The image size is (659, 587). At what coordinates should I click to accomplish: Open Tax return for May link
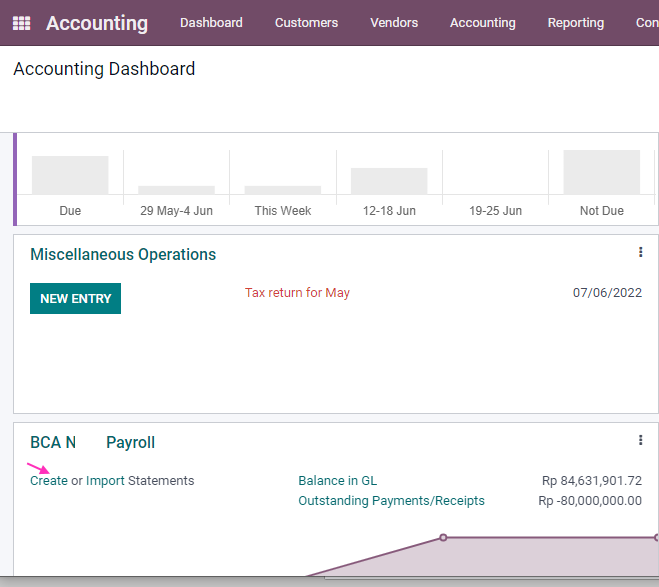point(297,292)
